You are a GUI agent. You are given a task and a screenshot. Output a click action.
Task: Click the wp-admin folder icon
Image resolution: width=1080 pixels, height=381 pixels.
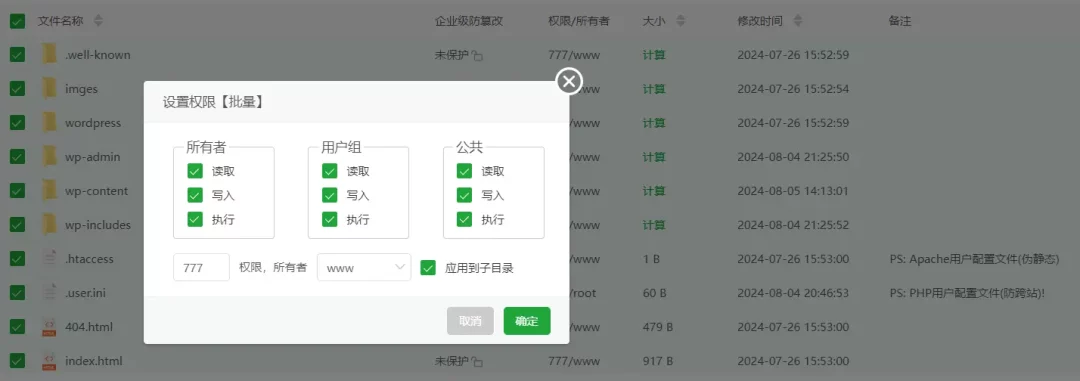(x=49, y=156)
